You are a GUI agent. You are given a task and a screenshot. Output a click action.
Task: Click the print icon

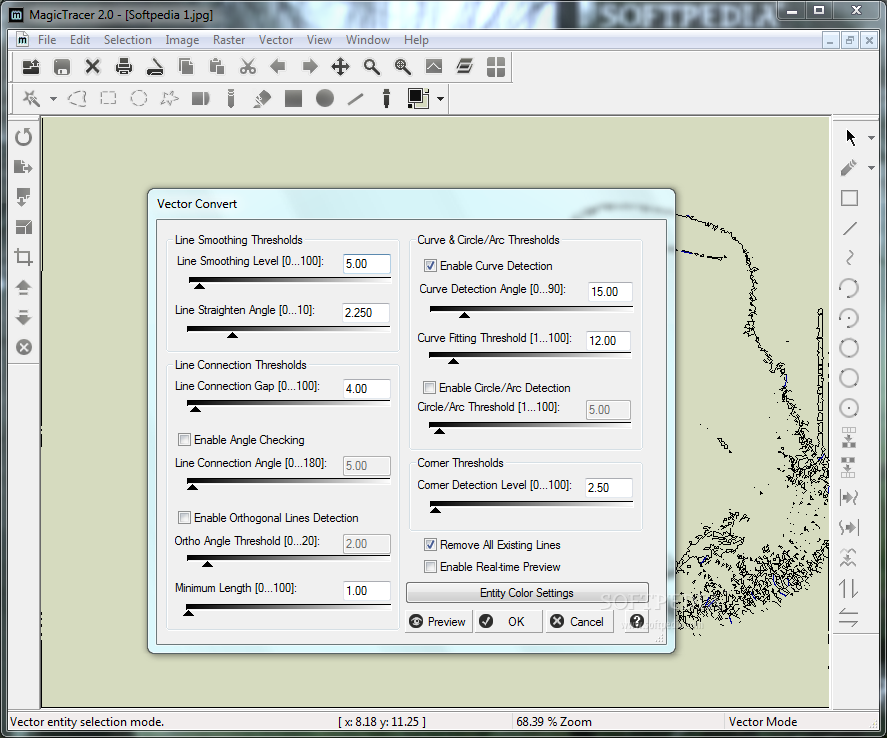click(x=123, y=67)
